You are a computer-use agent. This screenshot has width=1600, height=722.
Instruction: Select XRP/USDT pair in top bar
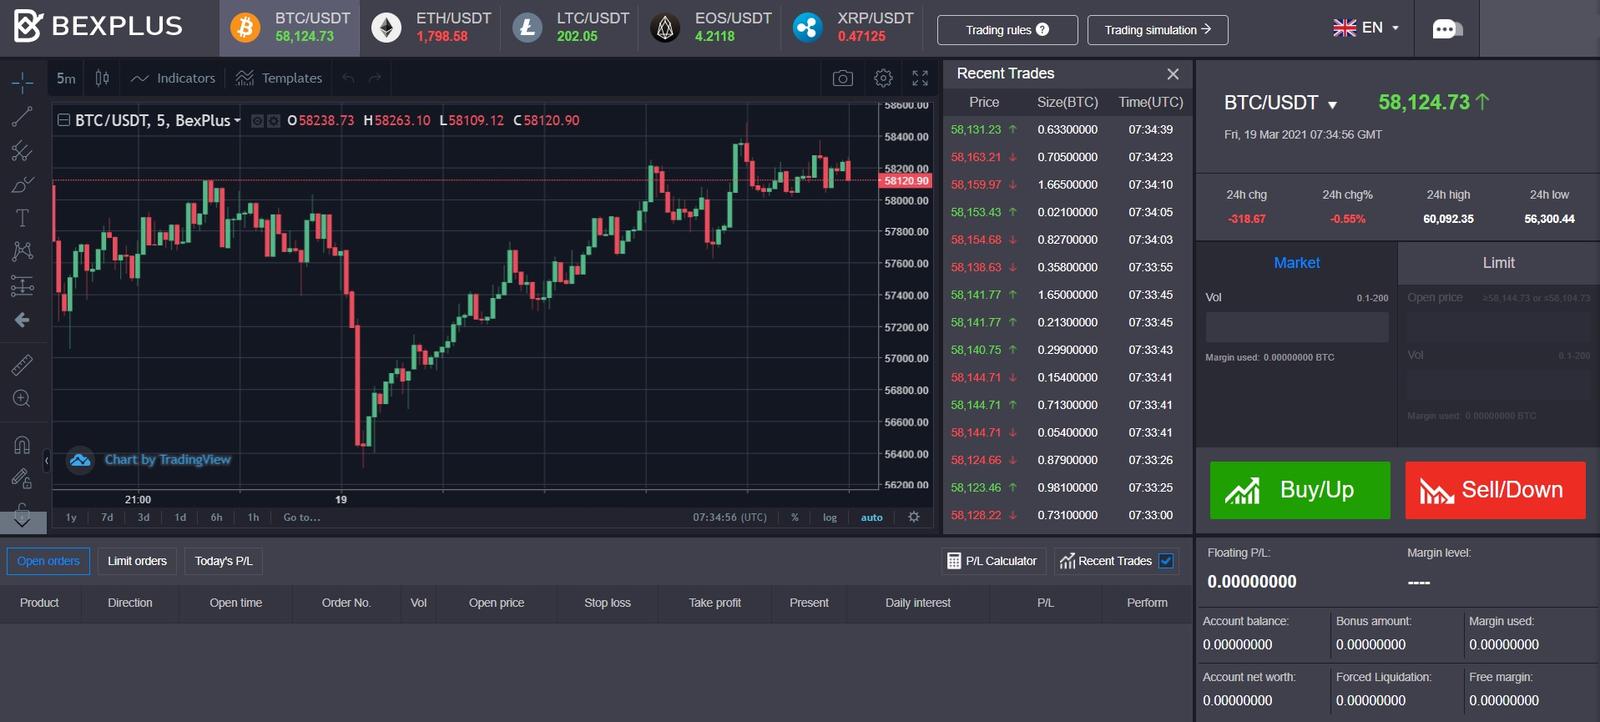853,28
